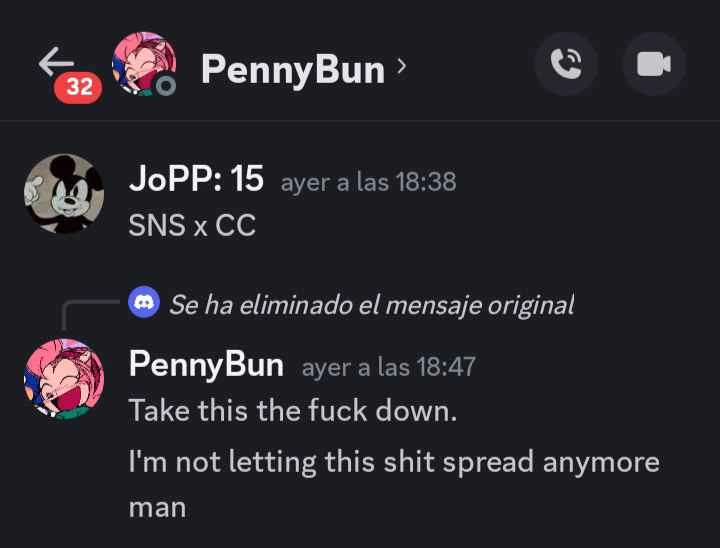Tap the idle status dot on header avatar
Image resolution: width=720 pixels, height=548 pixels.
[166, 85]
